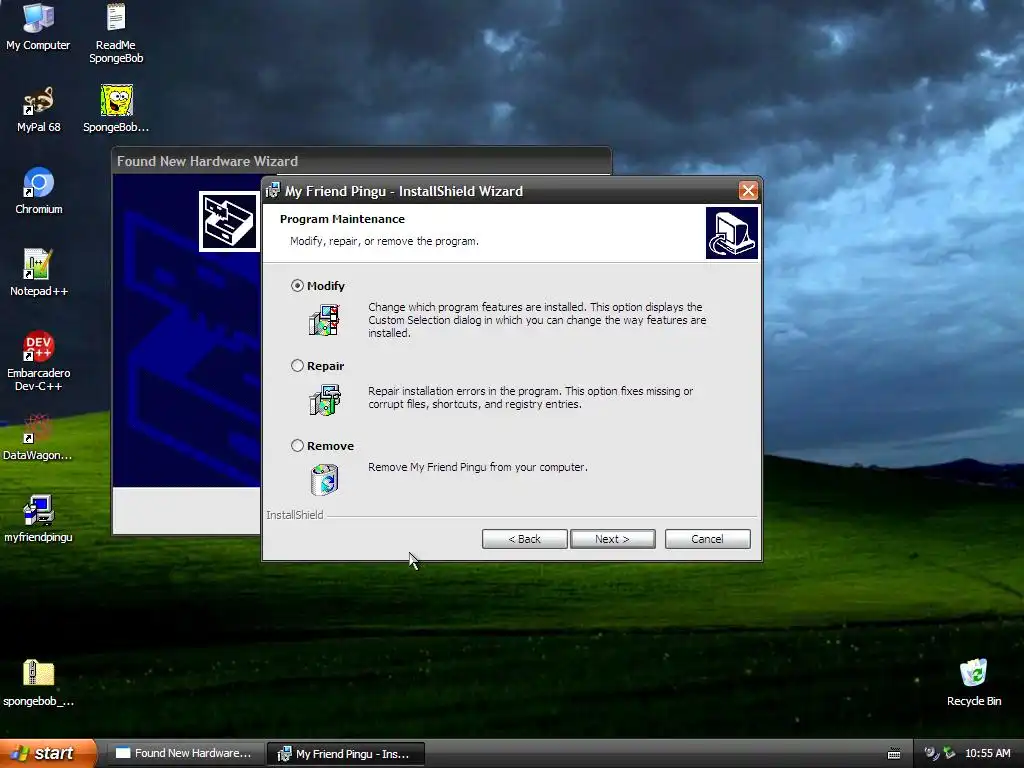Select the Repair radio option
The width and height of the screenshot is (1024, 768).
coord(297,366)
